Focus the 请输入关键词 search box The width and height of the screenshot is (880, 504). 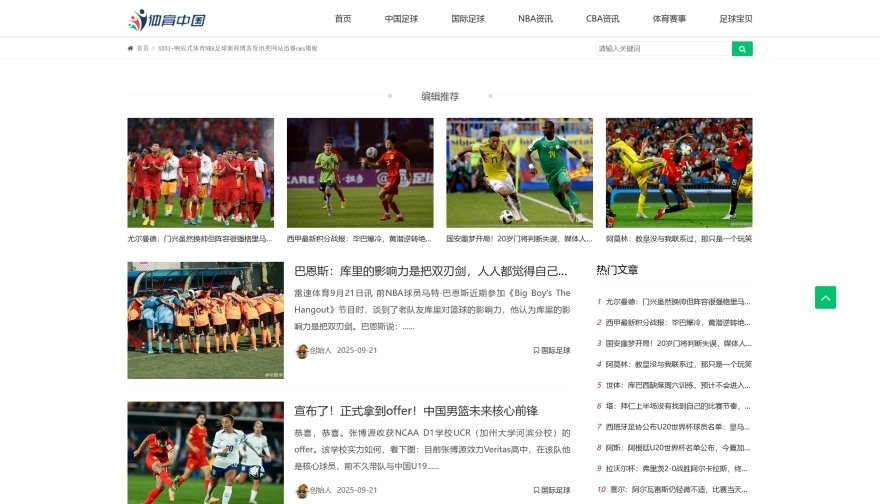(663, 48)
